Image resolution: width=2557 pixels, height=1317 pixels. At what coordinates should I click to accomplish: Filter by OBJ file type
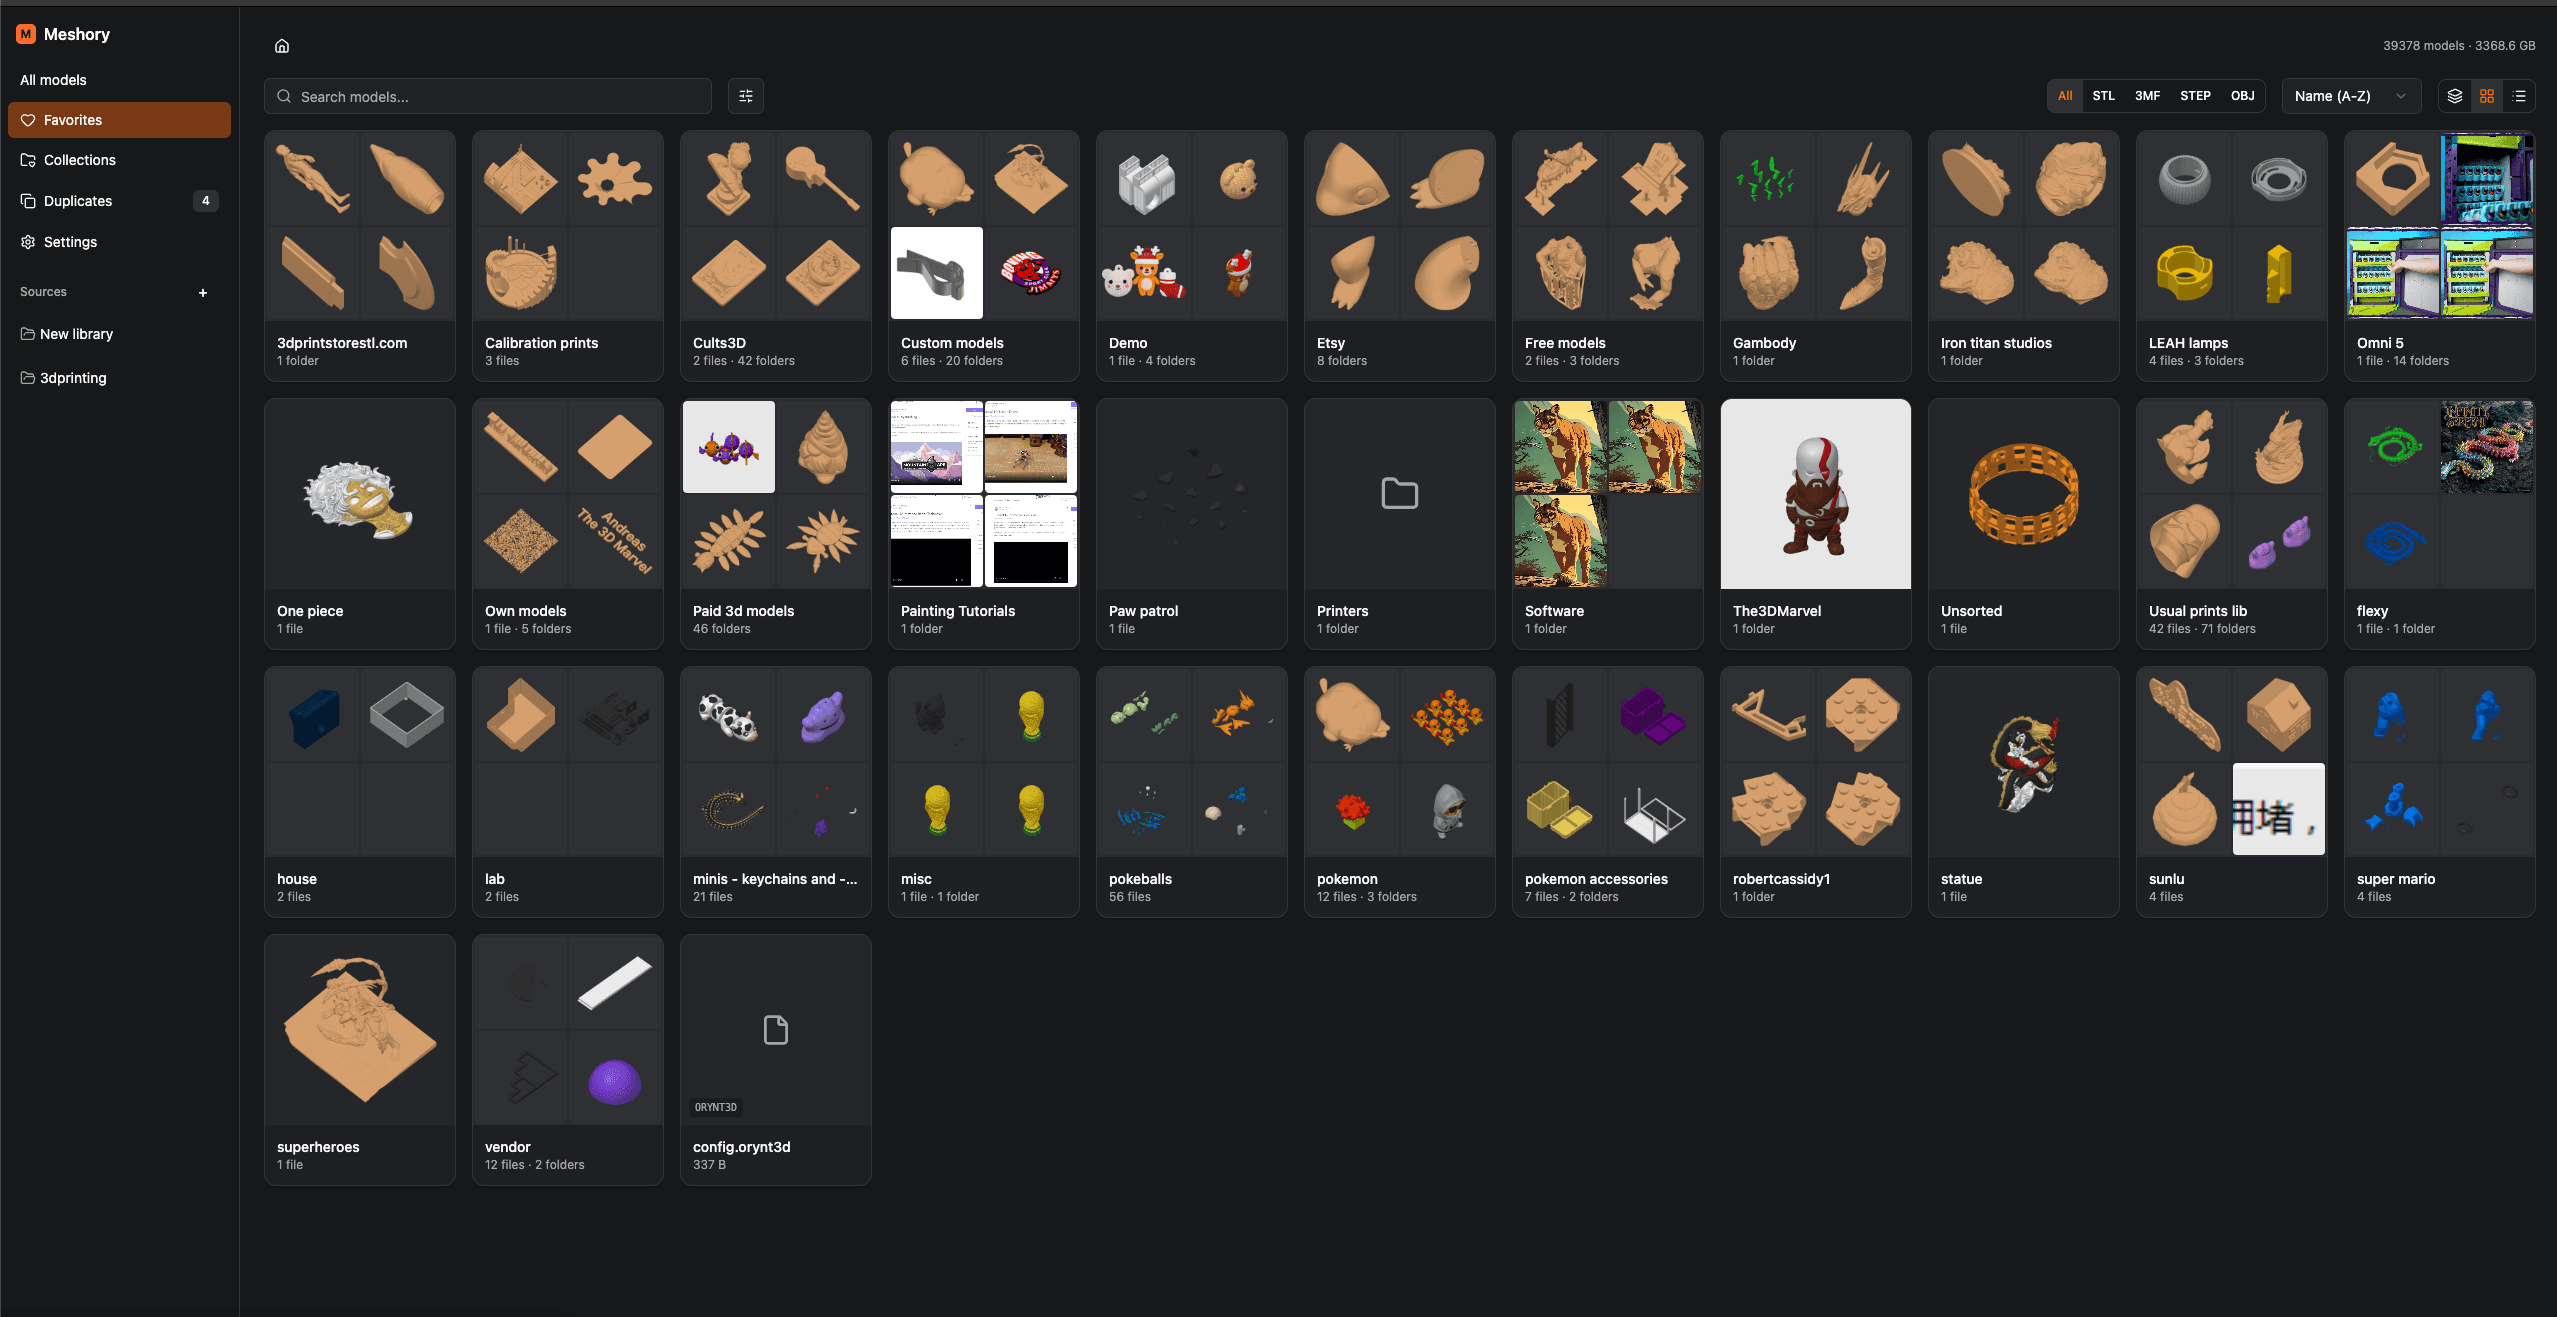coord(2243,96)
